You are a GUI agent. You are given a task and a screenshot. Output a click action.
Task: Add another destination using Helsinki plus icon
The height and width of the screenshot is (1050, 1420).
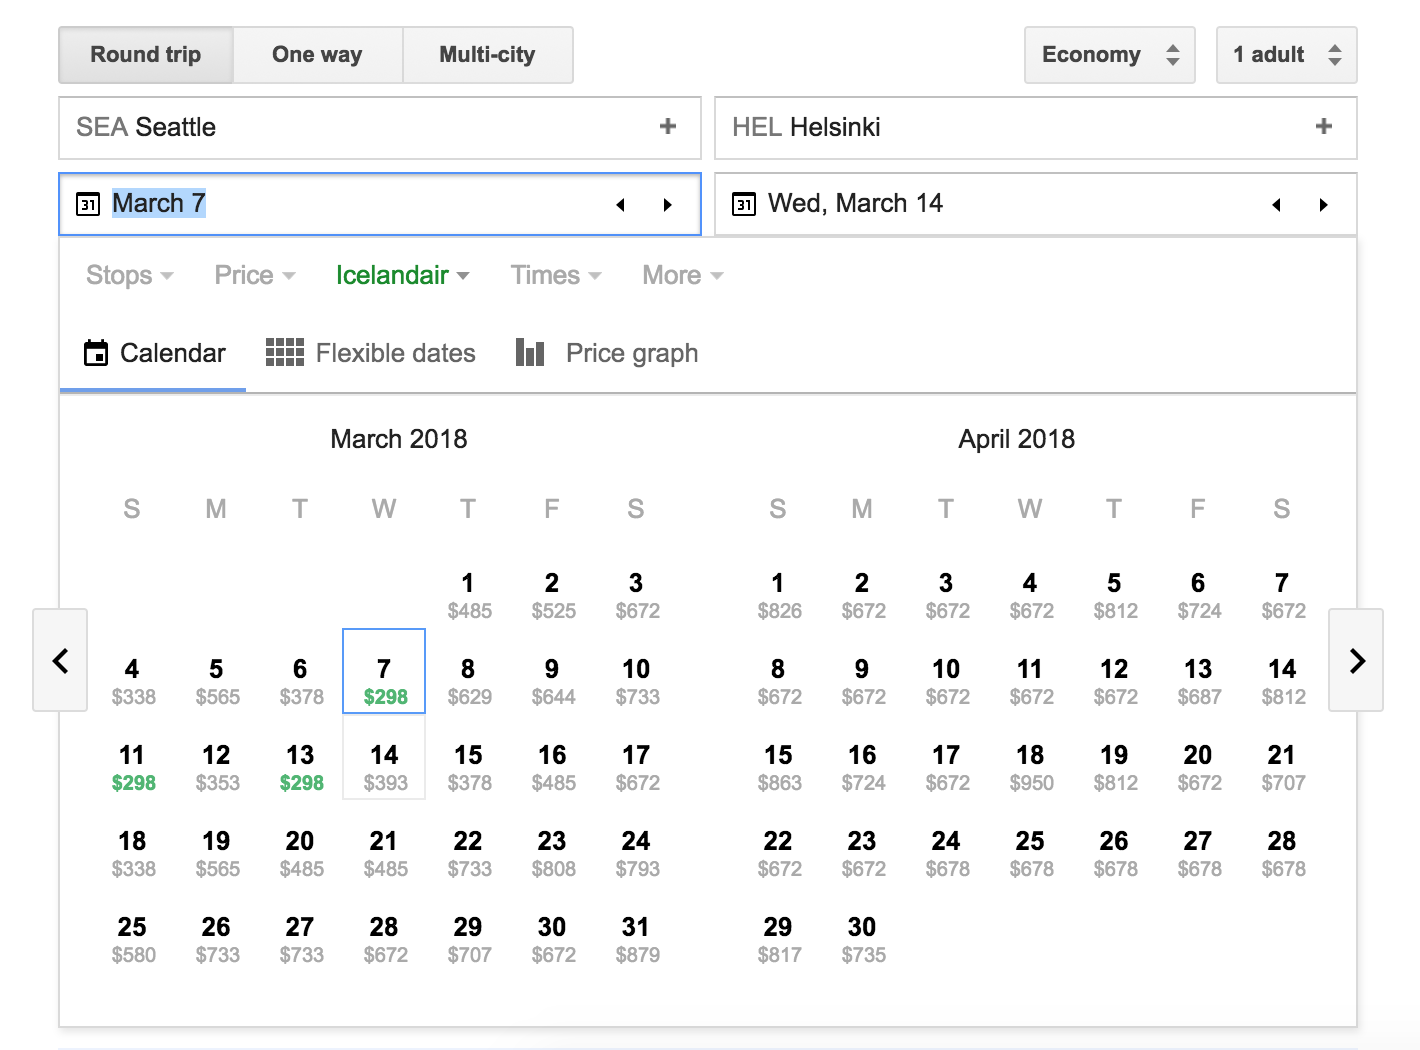pyautogui.click(x=1323, y=127)
